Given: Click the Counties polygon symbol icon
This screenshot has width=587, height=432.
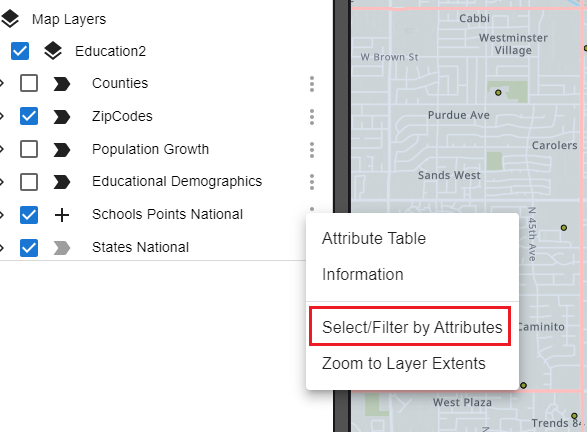Looking at the screenshot, I should pos(62,84).
